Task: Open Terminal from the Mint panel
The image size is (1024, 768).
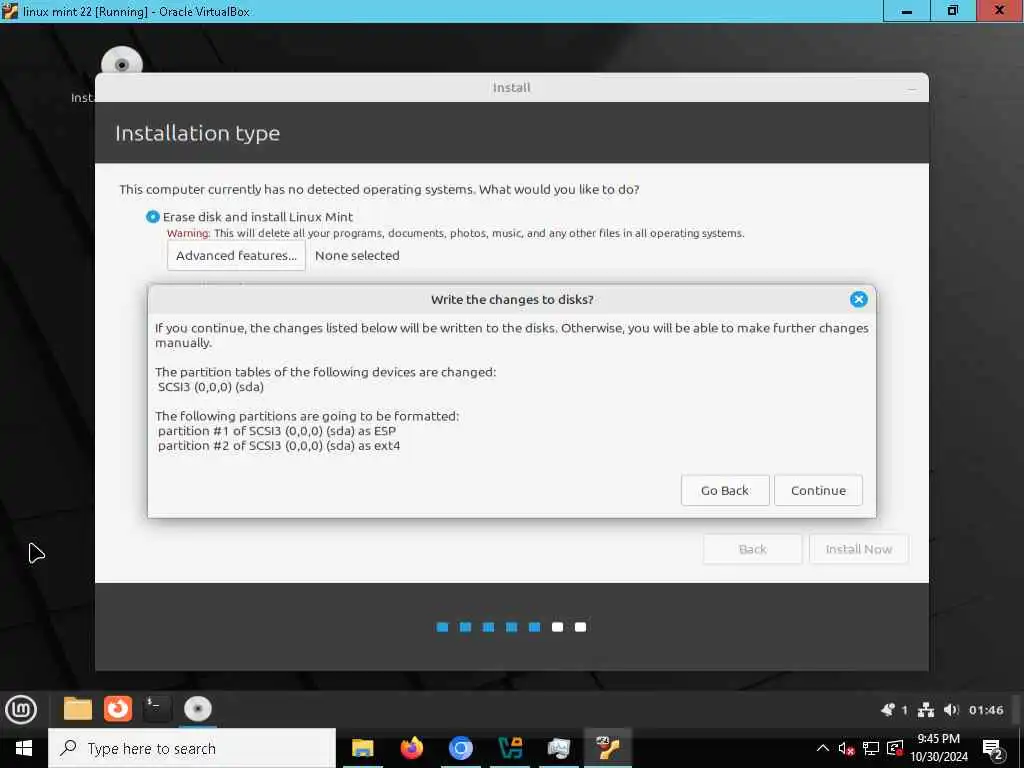Action: pos(157,709)
